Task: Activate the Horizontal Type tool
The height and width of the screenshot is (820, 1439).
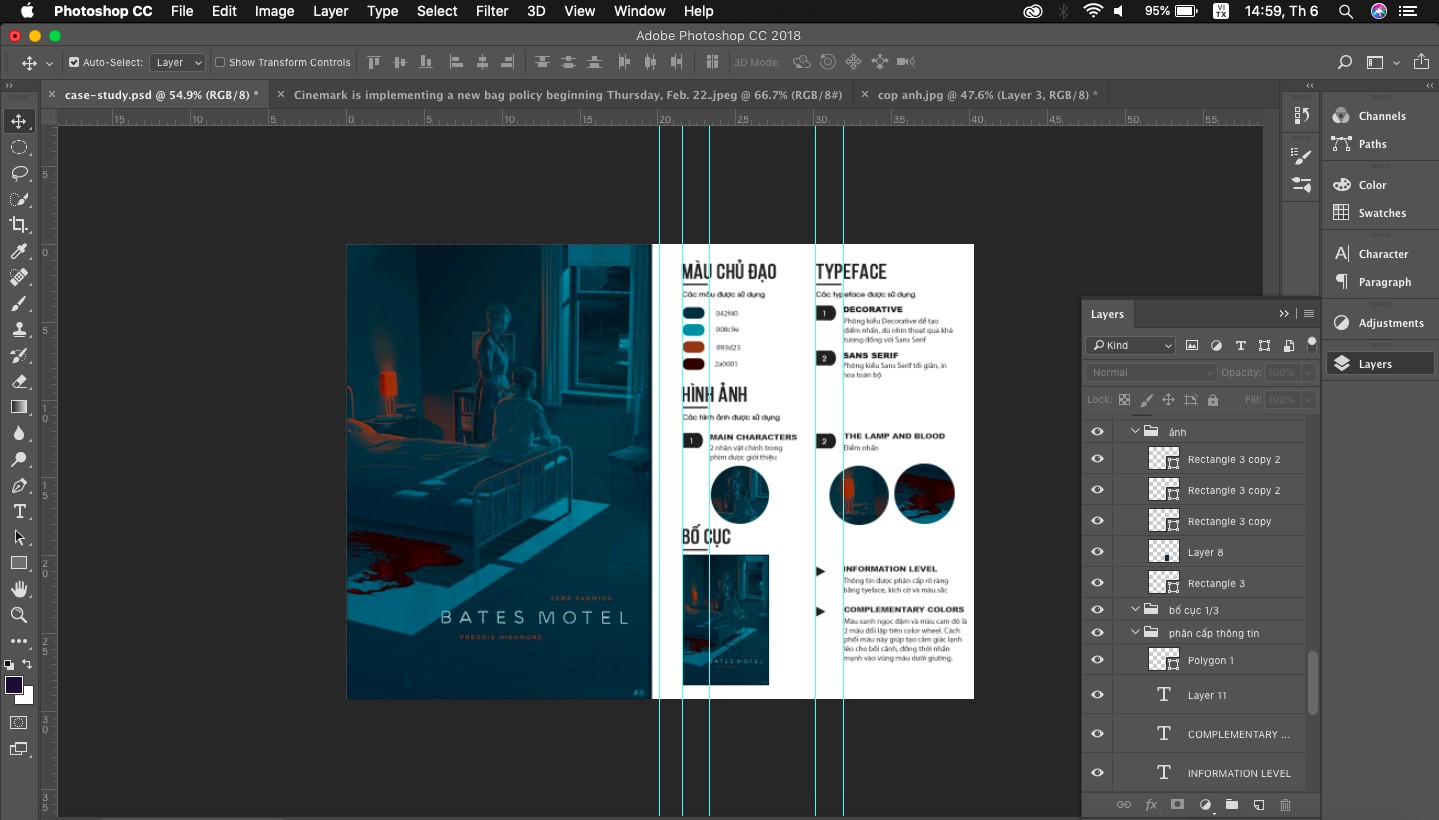Action: (x=19, y=511)
